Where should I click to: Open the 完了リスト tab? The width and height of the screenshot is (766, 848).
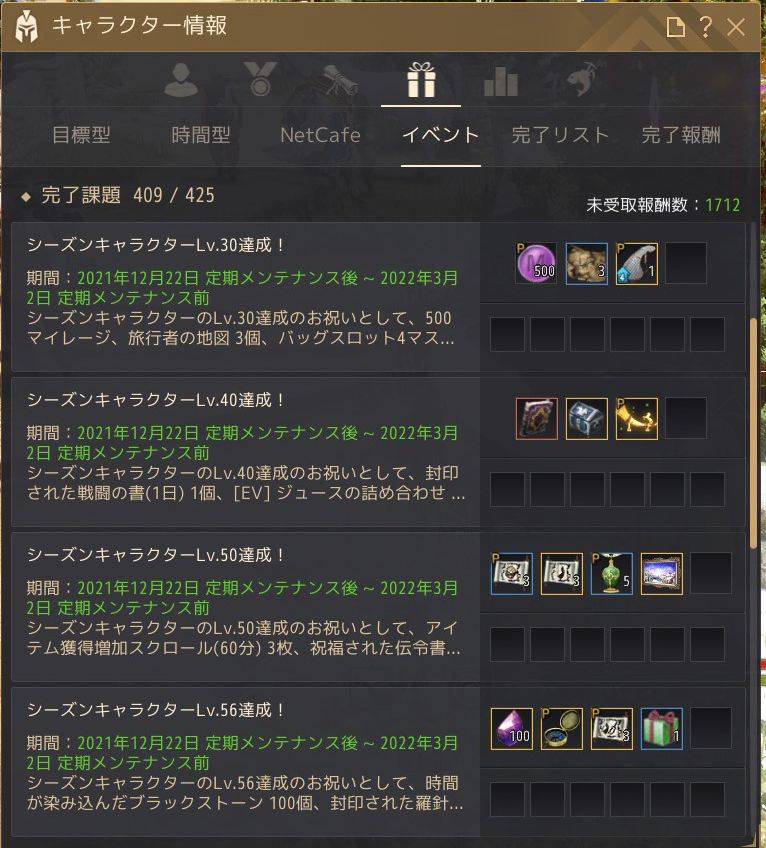point(560,135)
